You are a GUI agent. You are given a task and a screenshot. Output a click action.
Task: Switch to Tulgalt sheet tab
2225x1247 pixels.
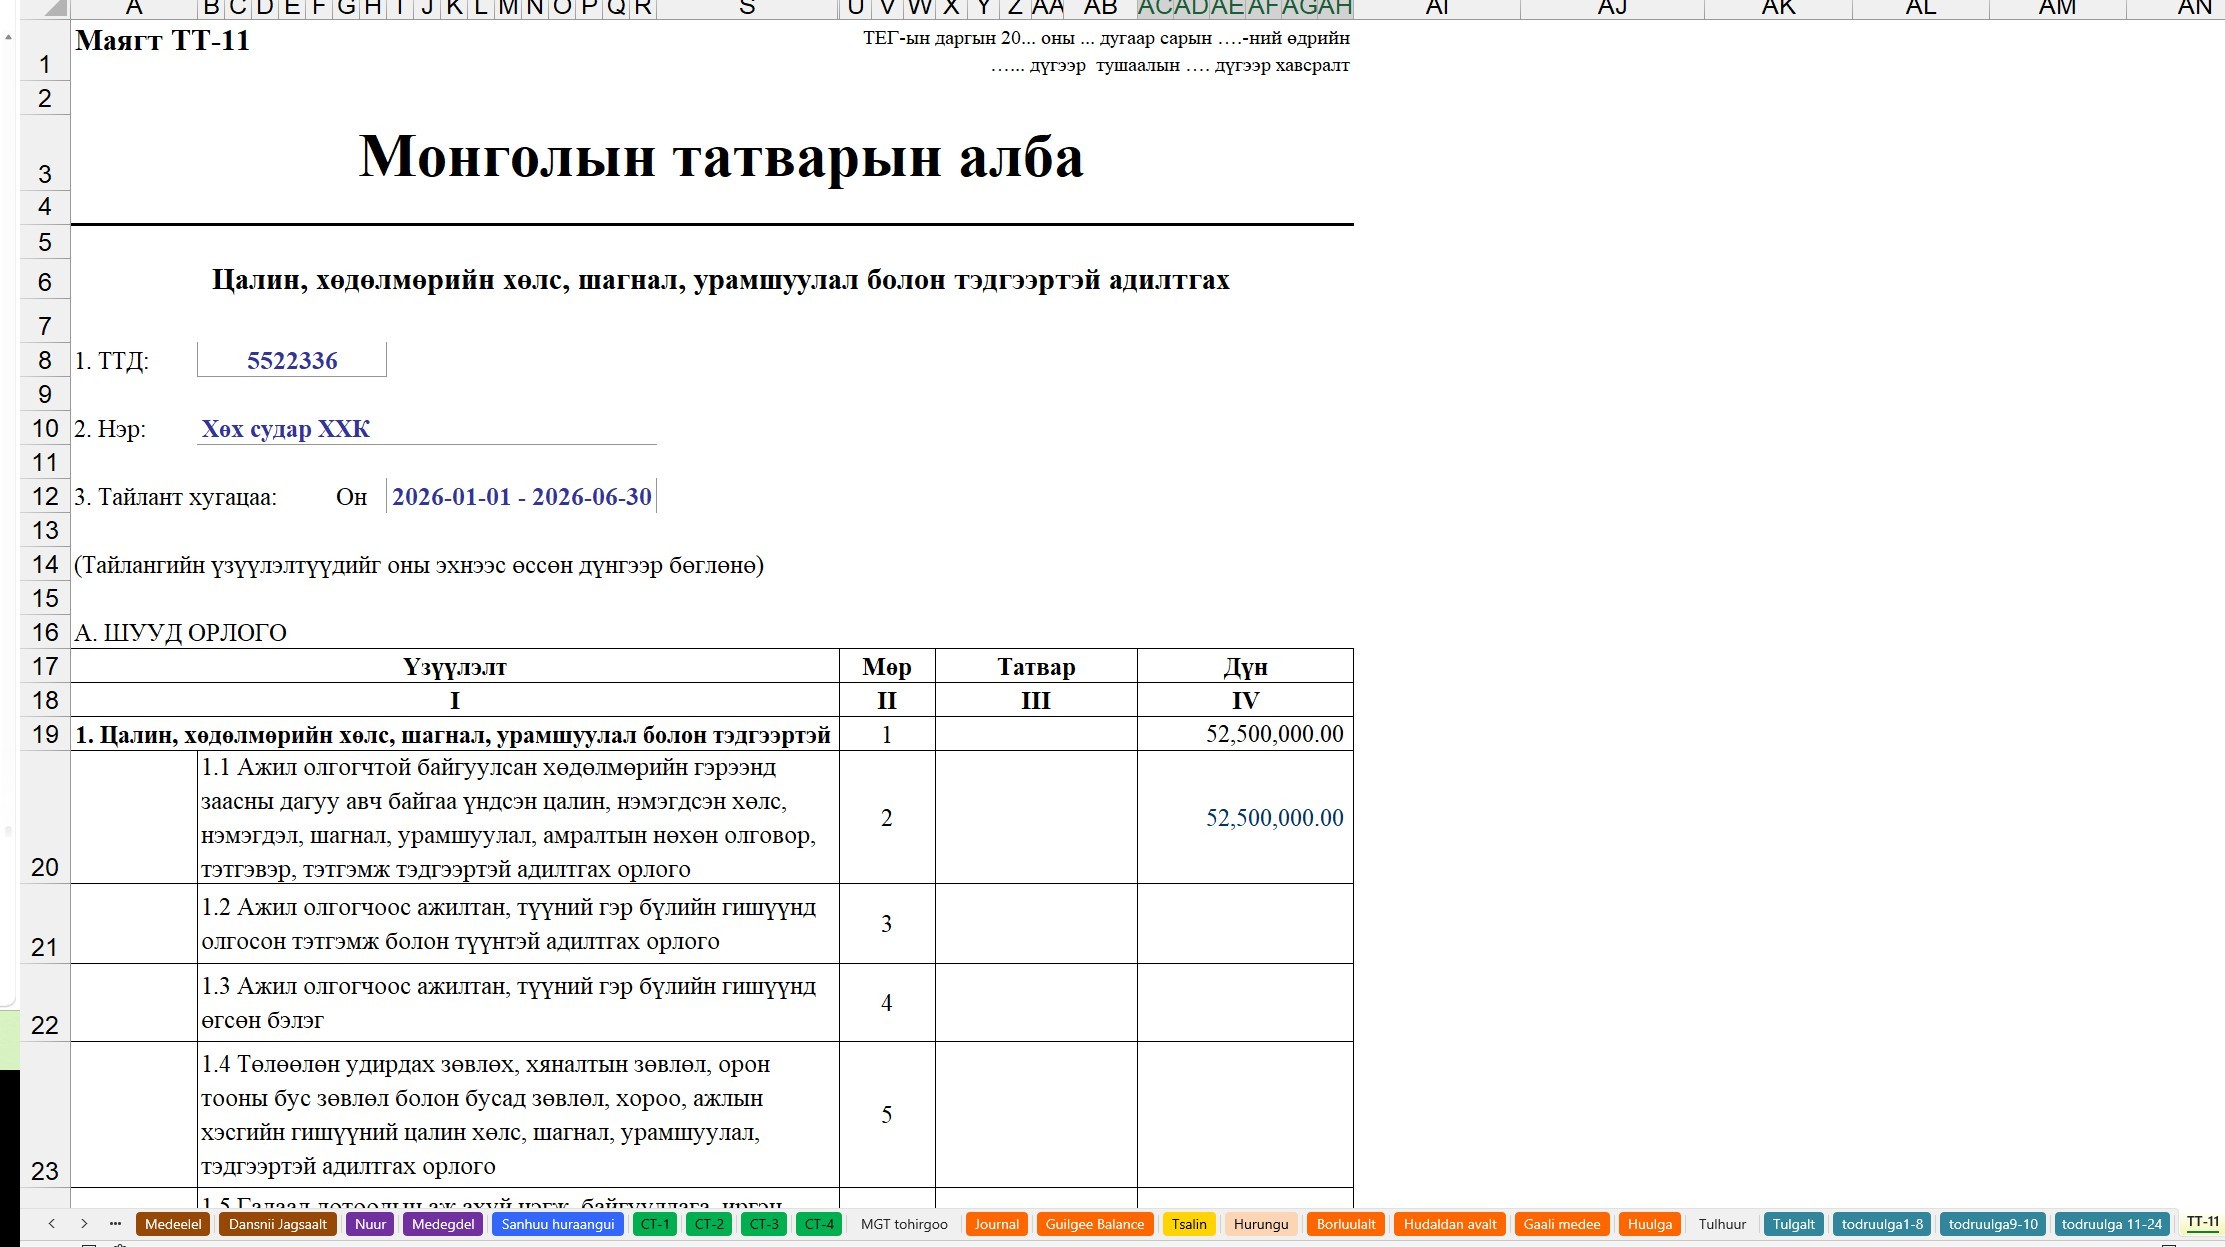[1794, 1224]
